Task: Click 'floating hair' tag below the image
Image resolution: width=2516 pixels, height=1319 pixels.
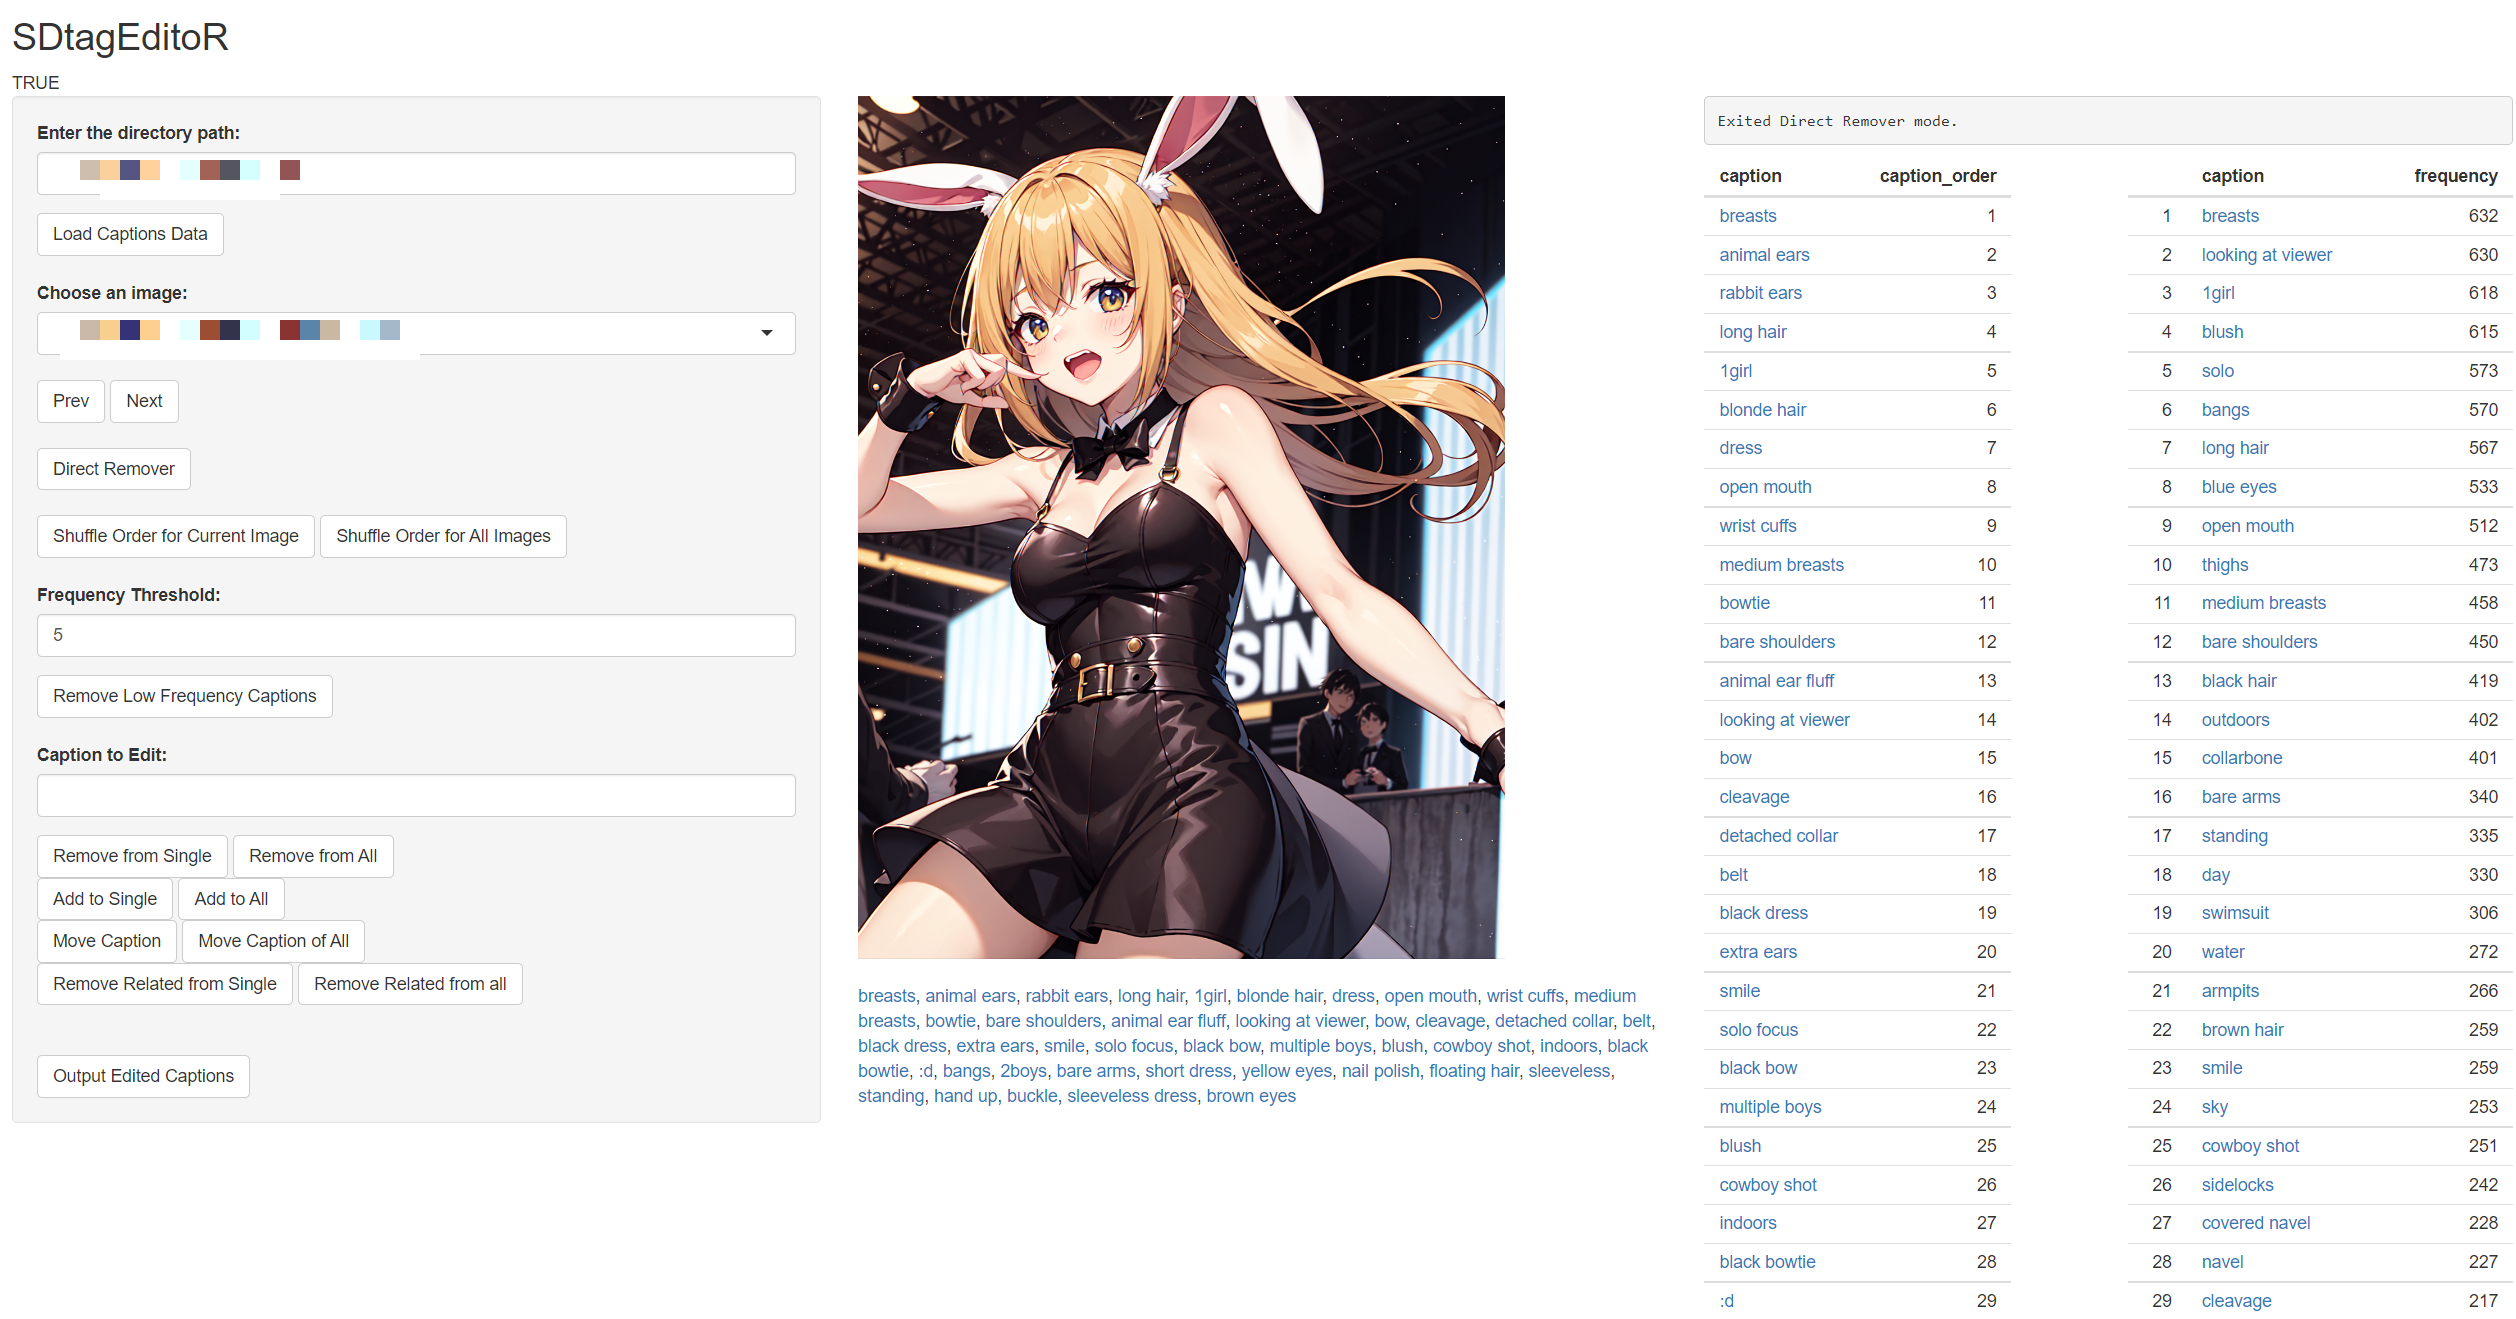Action: pos(1473,1071)
